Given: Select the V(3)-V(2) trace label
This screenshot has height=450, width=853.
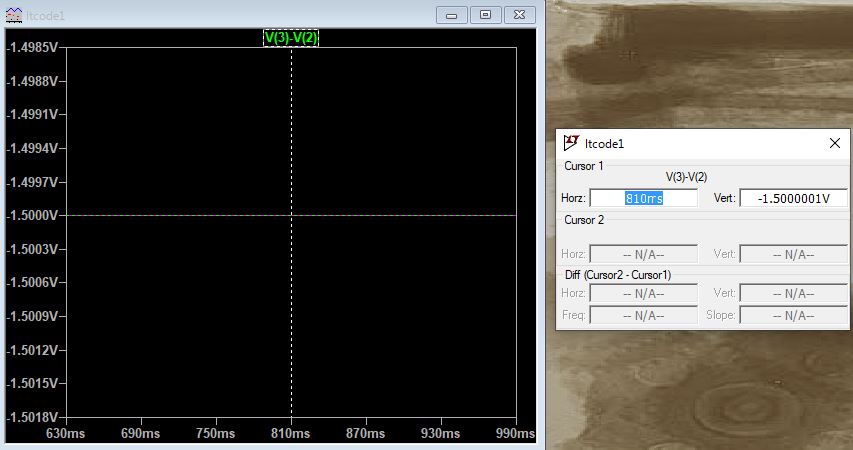Looking at the screenshot, I should pos(291,37).
